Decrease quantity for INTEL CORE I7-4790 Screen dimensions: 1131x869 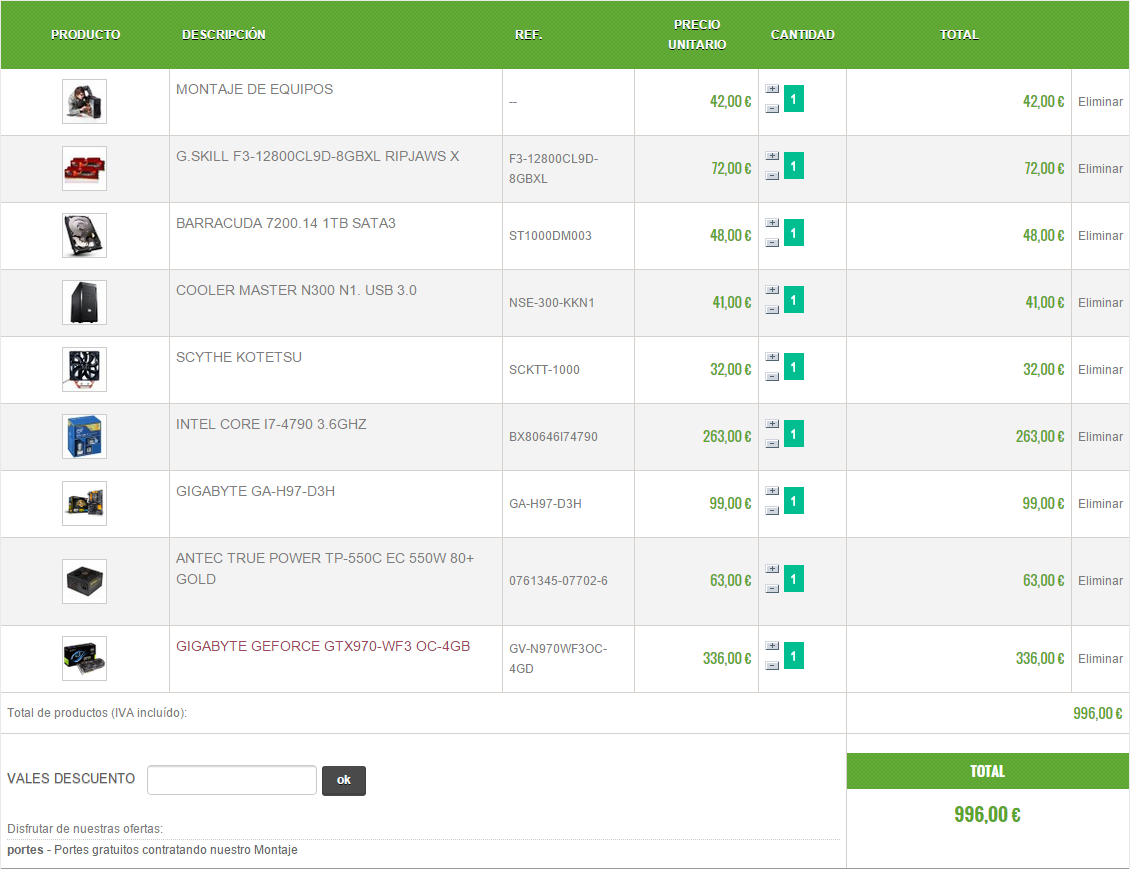772,444
